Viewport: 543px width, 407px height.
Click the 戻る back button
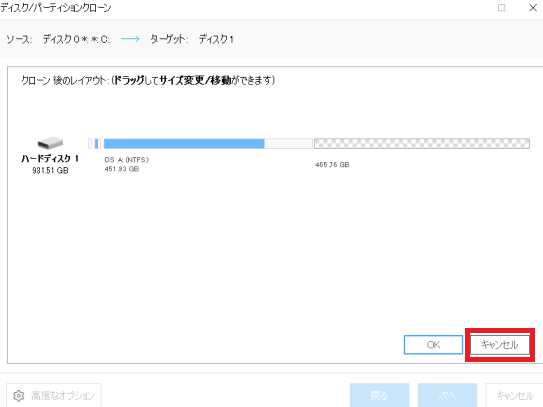pos(379,395)
